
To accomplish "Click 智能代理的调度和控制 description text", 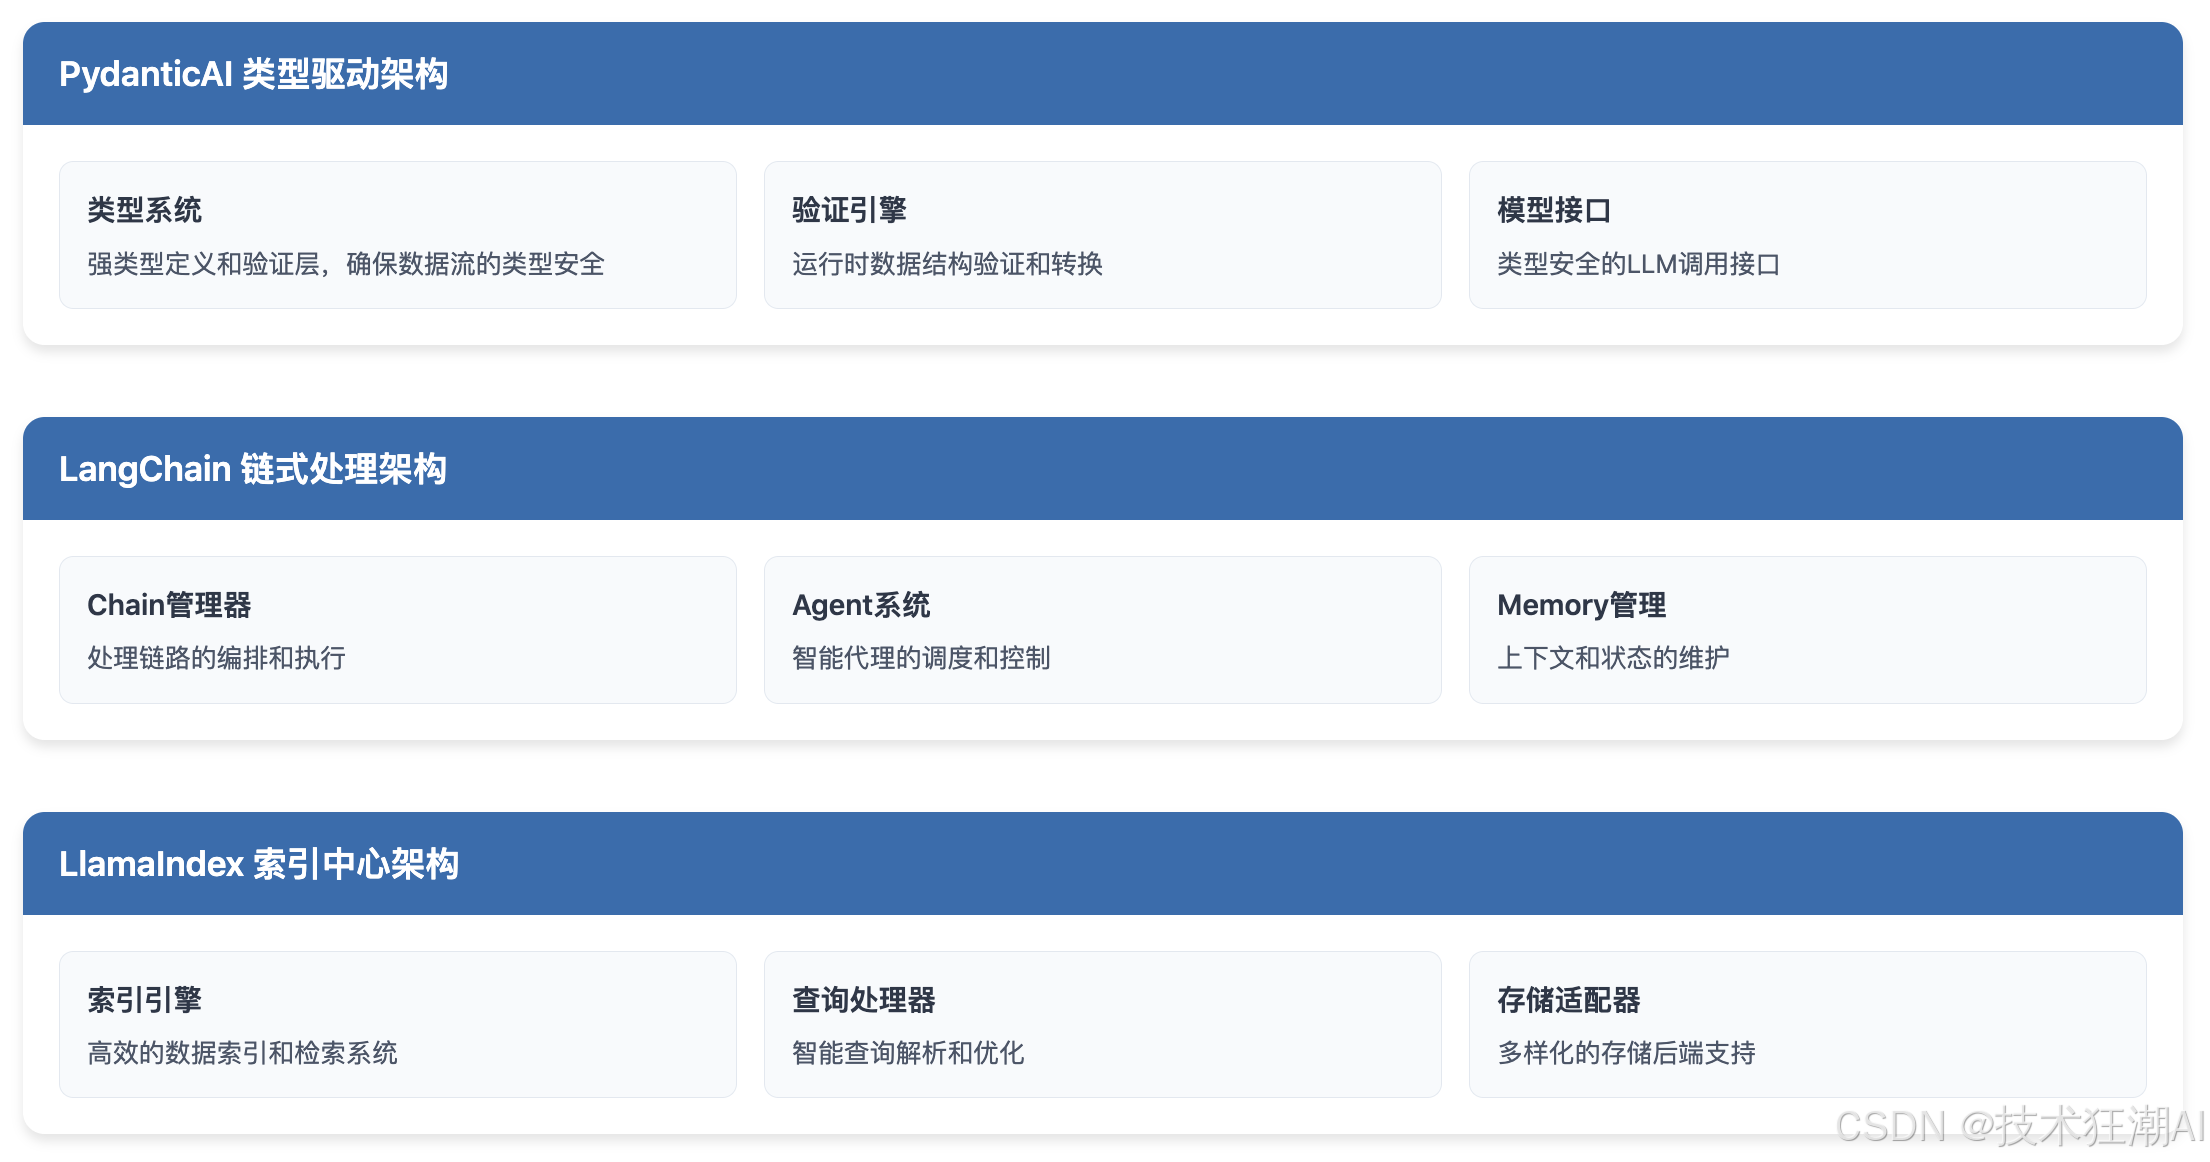I will coord(921,658).
